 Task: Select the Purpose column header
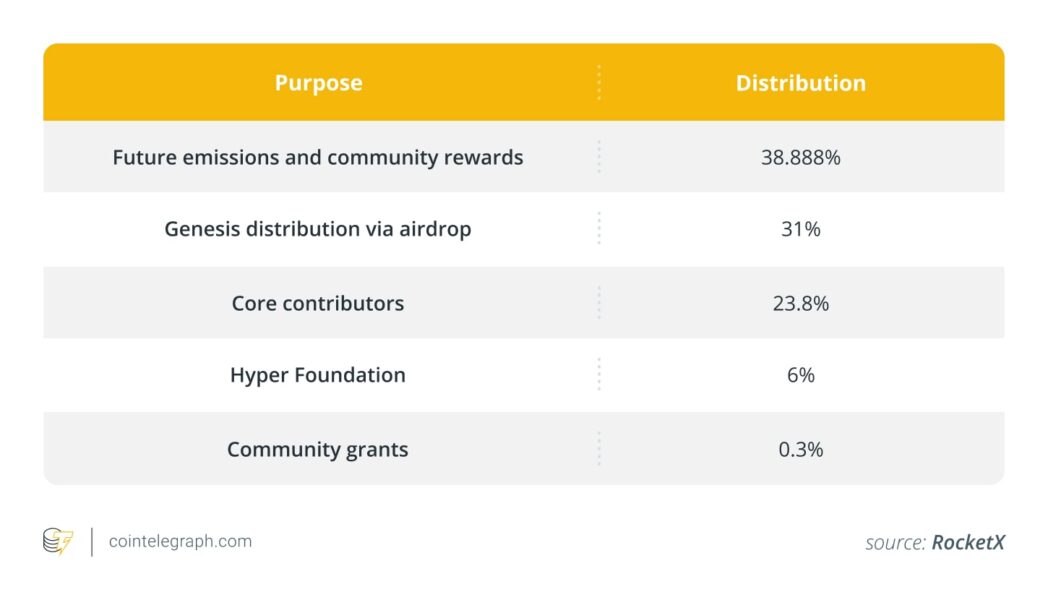(318, 83)
